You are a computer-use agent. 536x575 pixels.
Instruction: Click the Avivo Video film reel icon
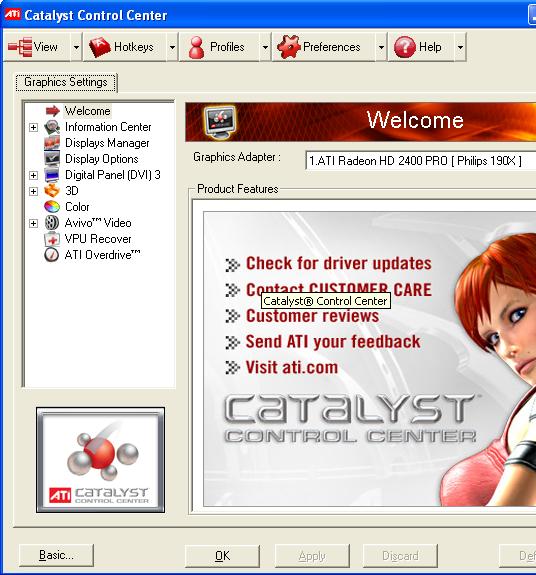[52, 223]
